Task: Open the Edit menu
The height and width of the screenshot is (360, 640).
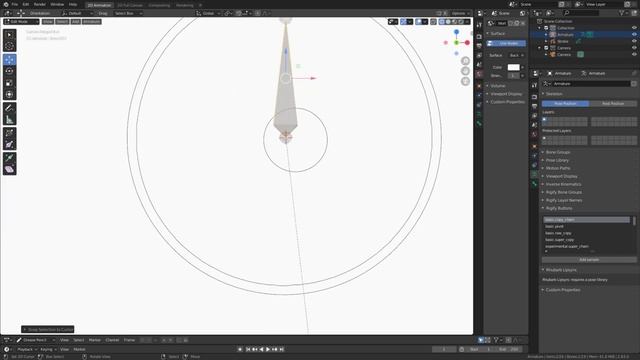Action: [26, 4]
